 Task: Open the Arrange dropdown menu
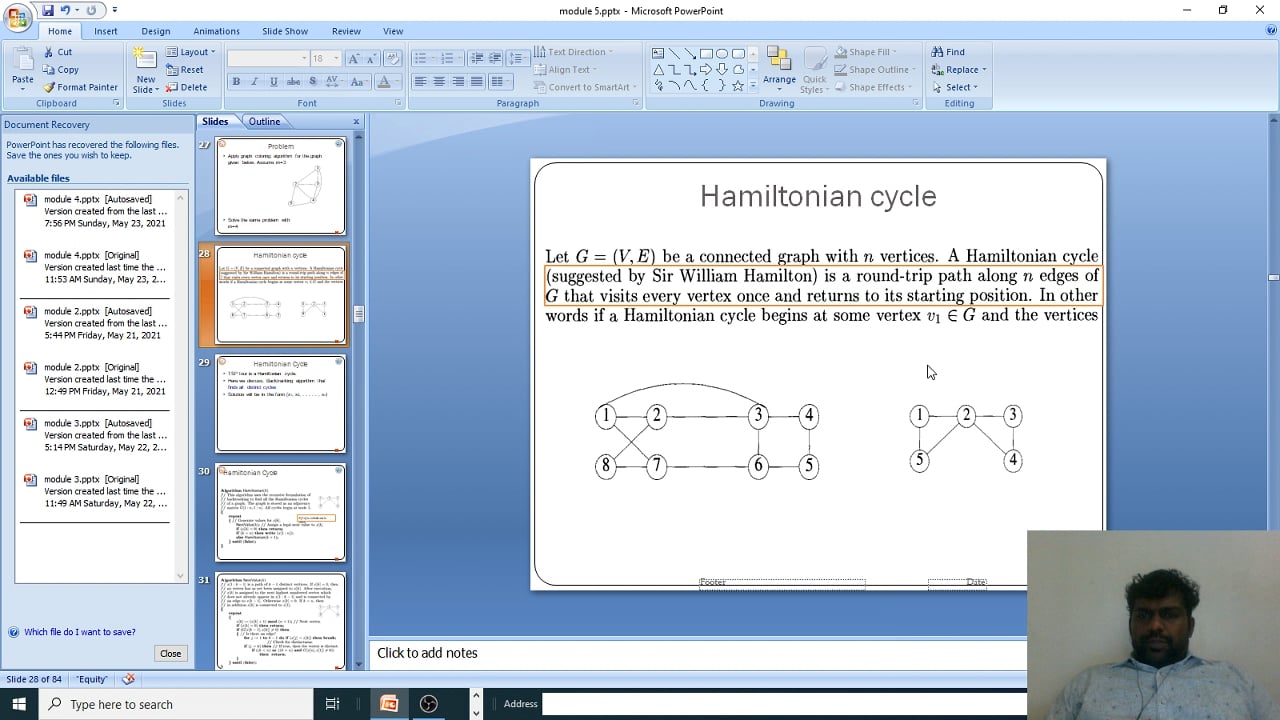[779, 69]
